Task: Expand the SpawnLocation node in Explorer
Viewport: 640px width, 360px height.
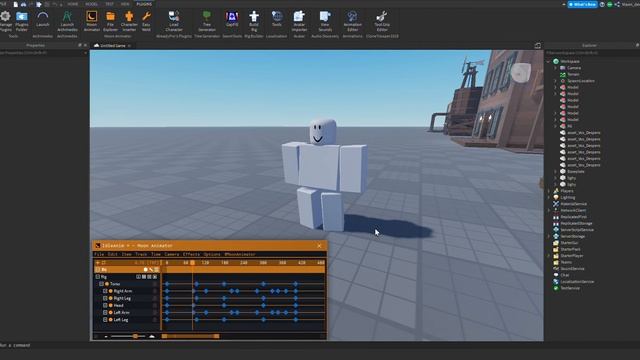Action: [556, 81]
